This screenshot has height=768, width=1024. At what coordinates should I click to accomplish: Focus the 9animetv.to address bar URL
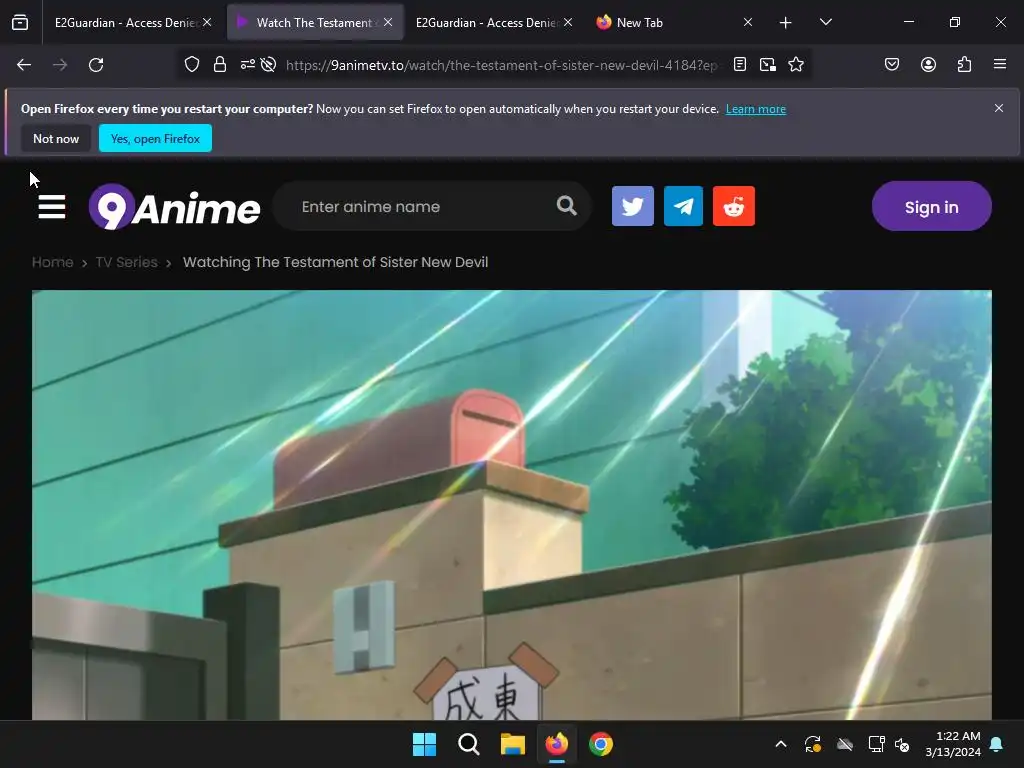point(502,65)
